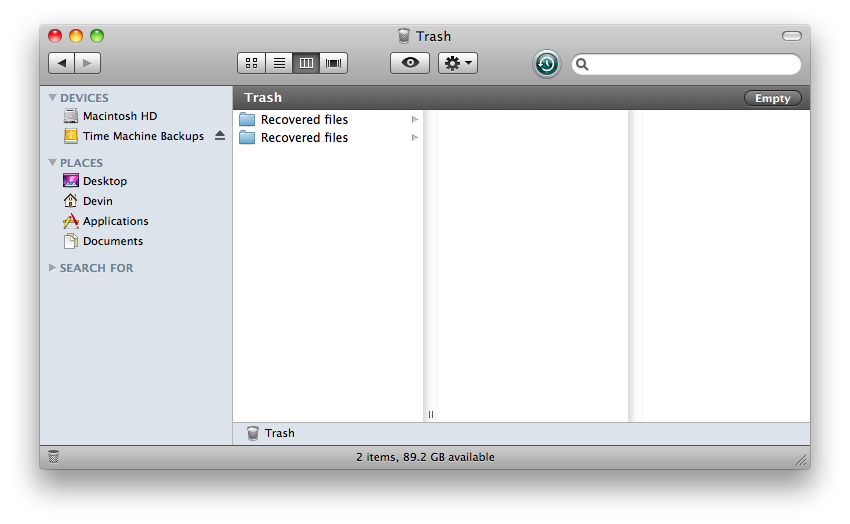This screenshot has height=524, width=850.
Task: Click the second Recovered files folder icon
Action: click(x=247, y=138)
